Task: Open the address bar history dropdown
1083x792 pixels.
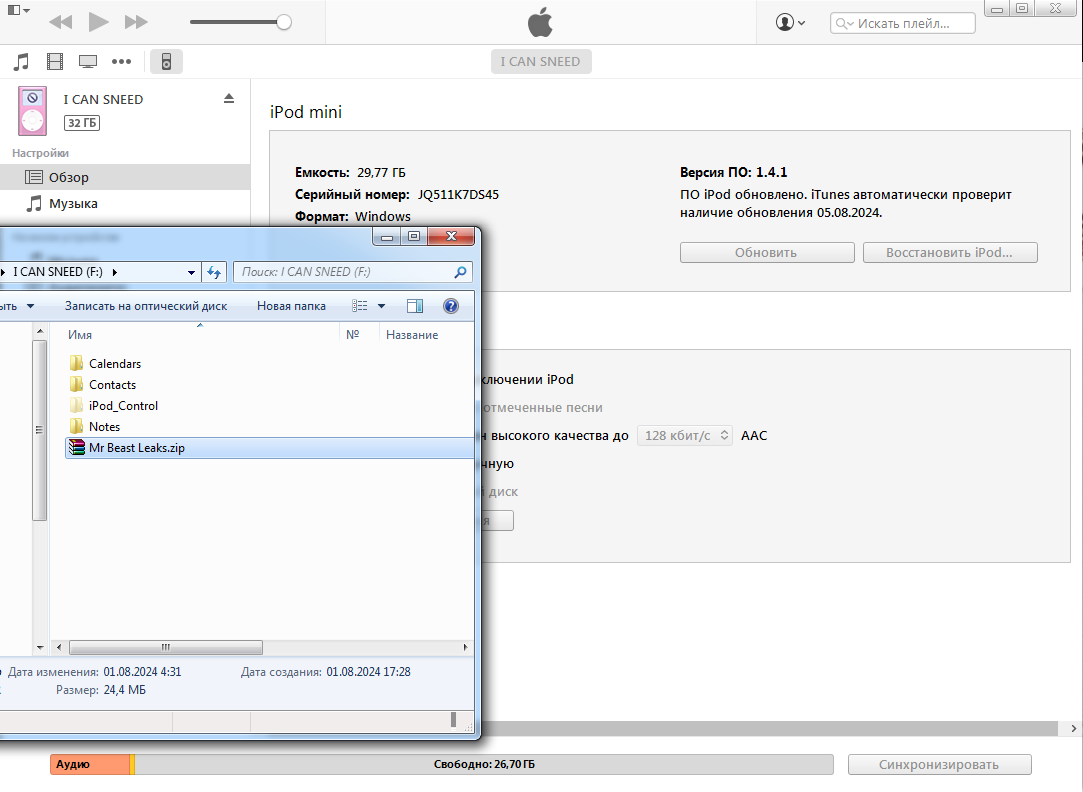Action: [191, 272]
